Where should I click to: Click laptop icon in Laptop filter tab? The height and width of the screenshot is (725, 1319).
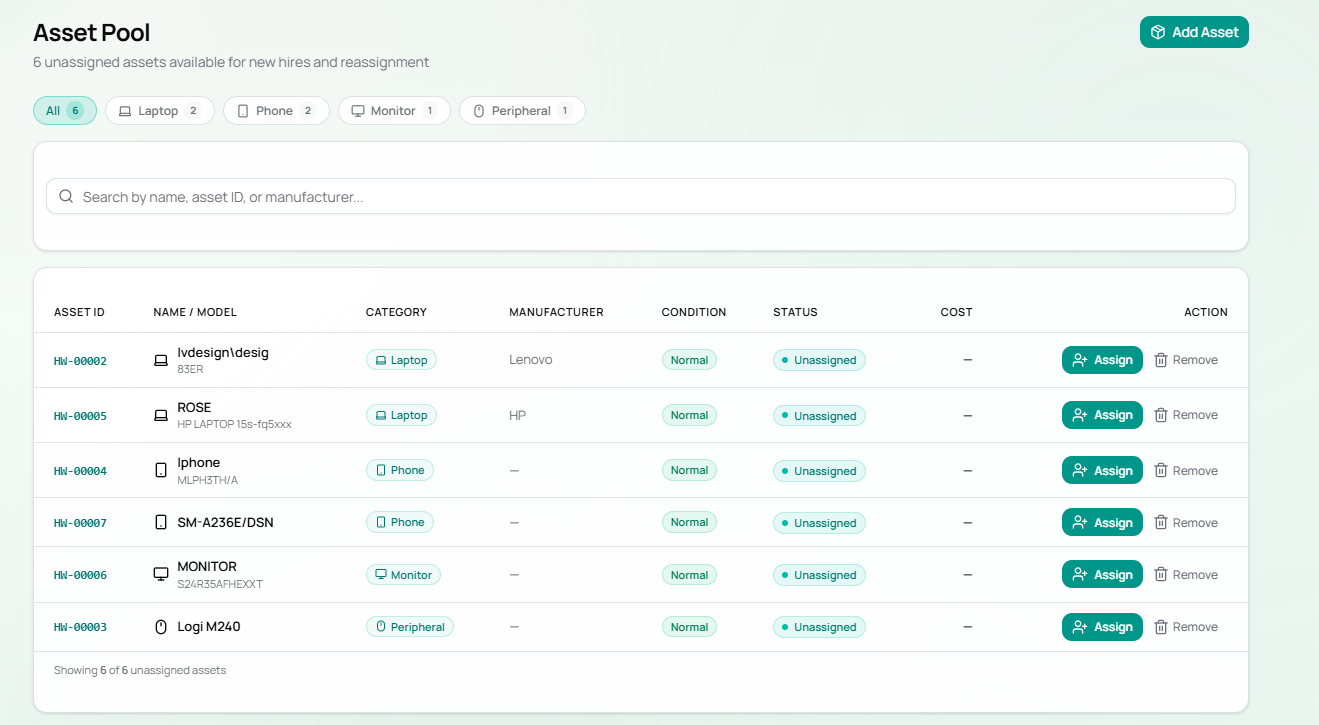(125, 111)
